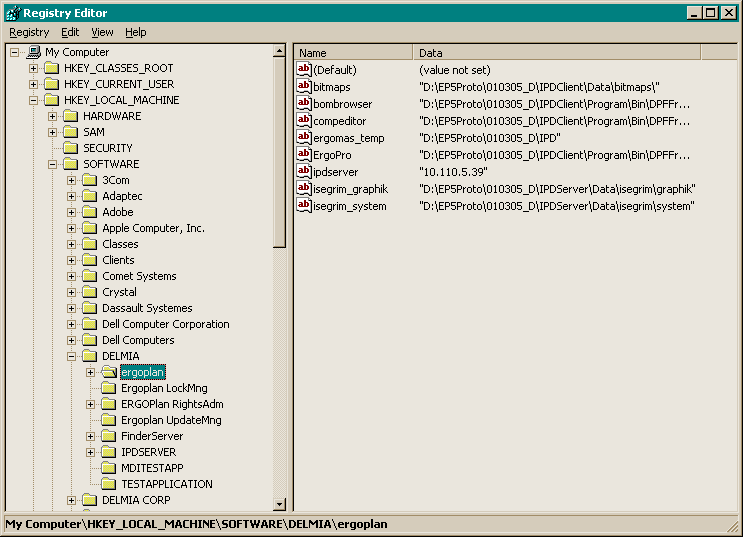
Task: Click the Data column header
Action: 556,53
